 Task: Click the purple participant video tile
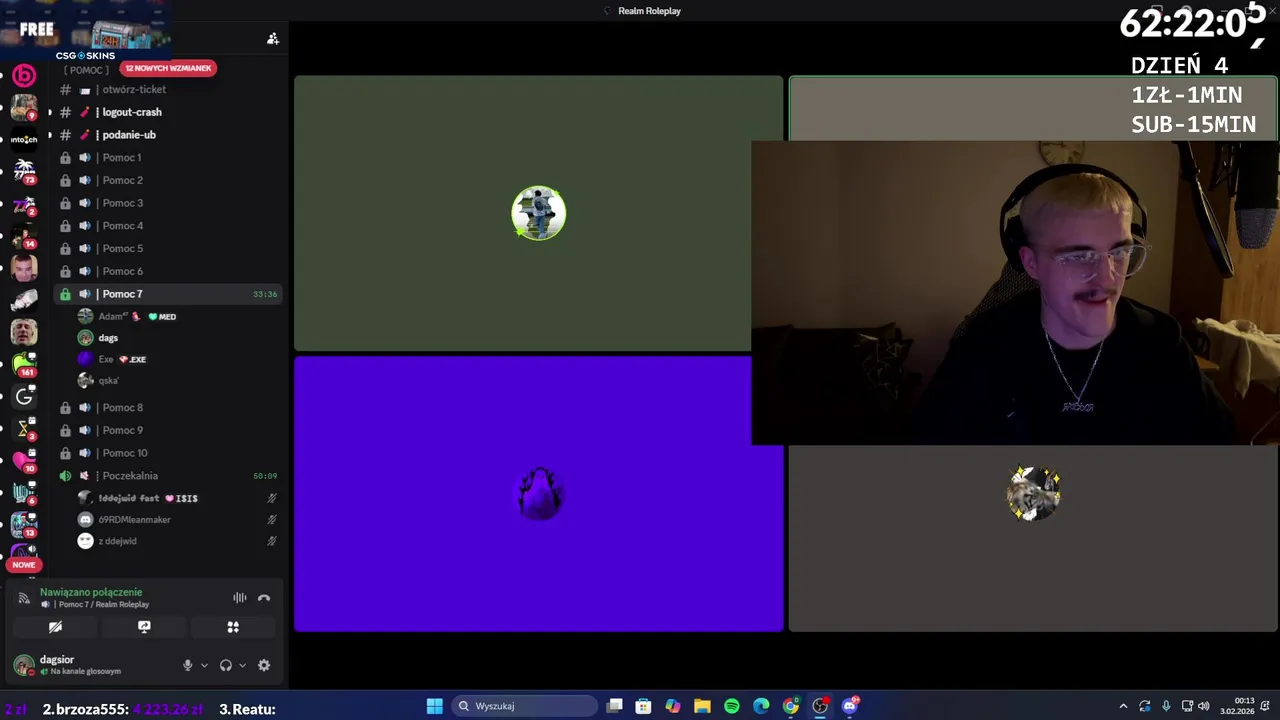click(x=538, y=494)
